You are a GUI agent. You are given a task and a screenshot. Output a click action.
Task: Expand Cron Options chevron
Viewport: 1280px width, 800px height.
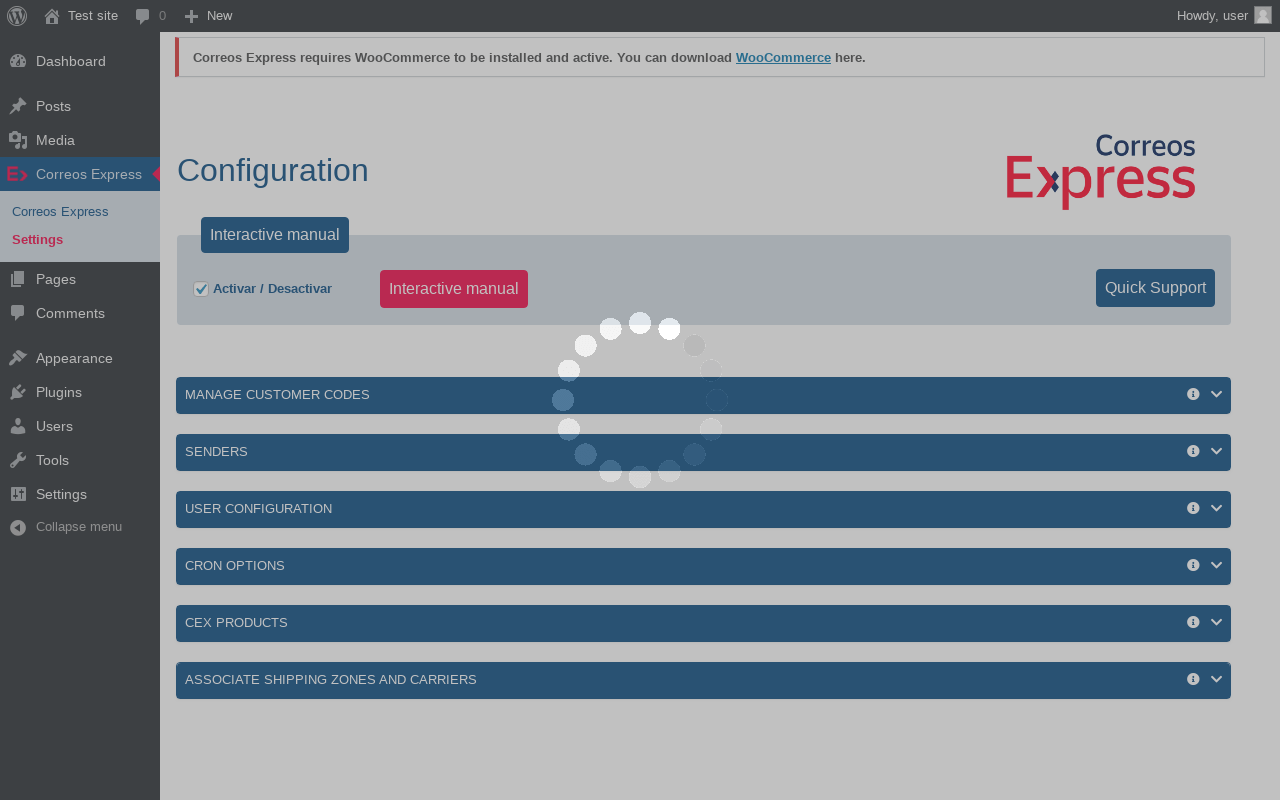coord(1217,565)
